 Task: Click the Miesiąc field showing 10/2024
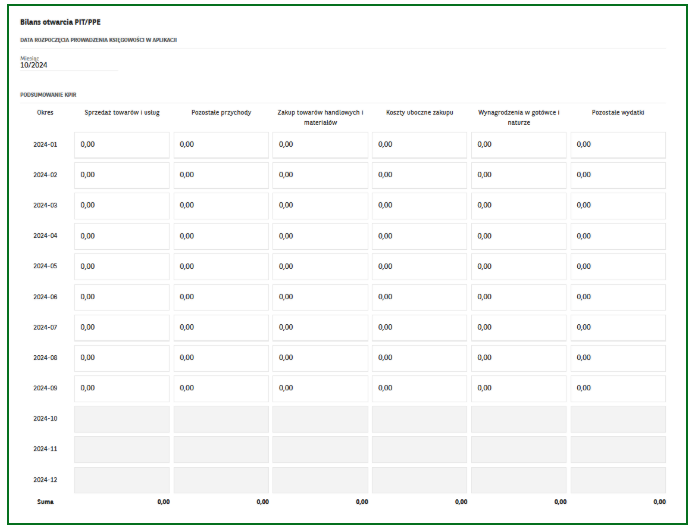pos(69,65)
